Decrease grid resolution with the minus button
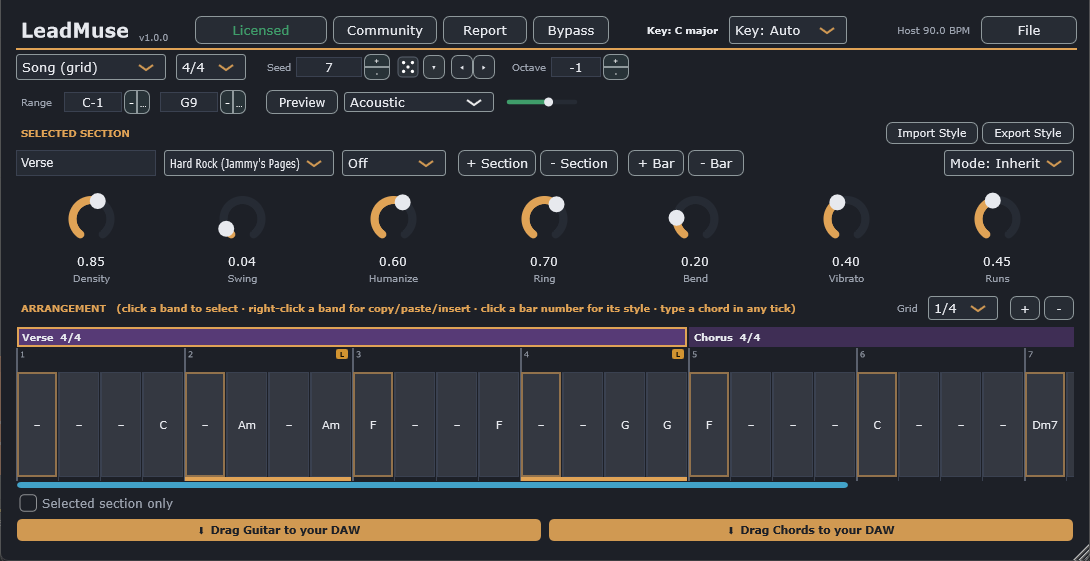Image resolution: width=1090 pixels, height=561 pixels. tap(1059, 309)
